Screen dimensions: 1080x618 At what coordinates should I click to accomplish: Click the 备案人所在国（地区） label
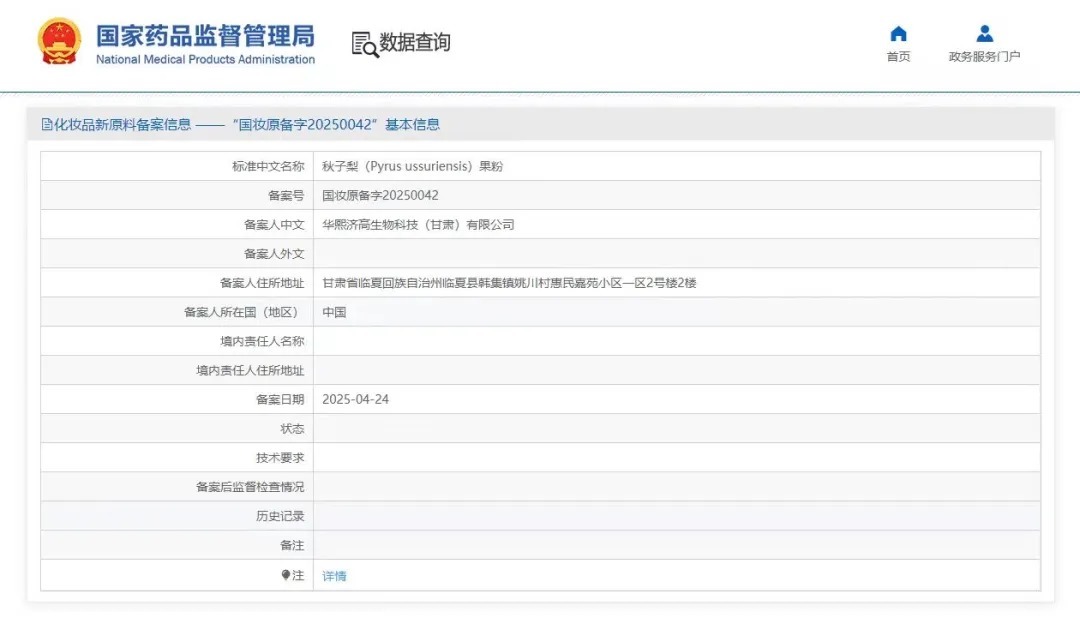244,312
